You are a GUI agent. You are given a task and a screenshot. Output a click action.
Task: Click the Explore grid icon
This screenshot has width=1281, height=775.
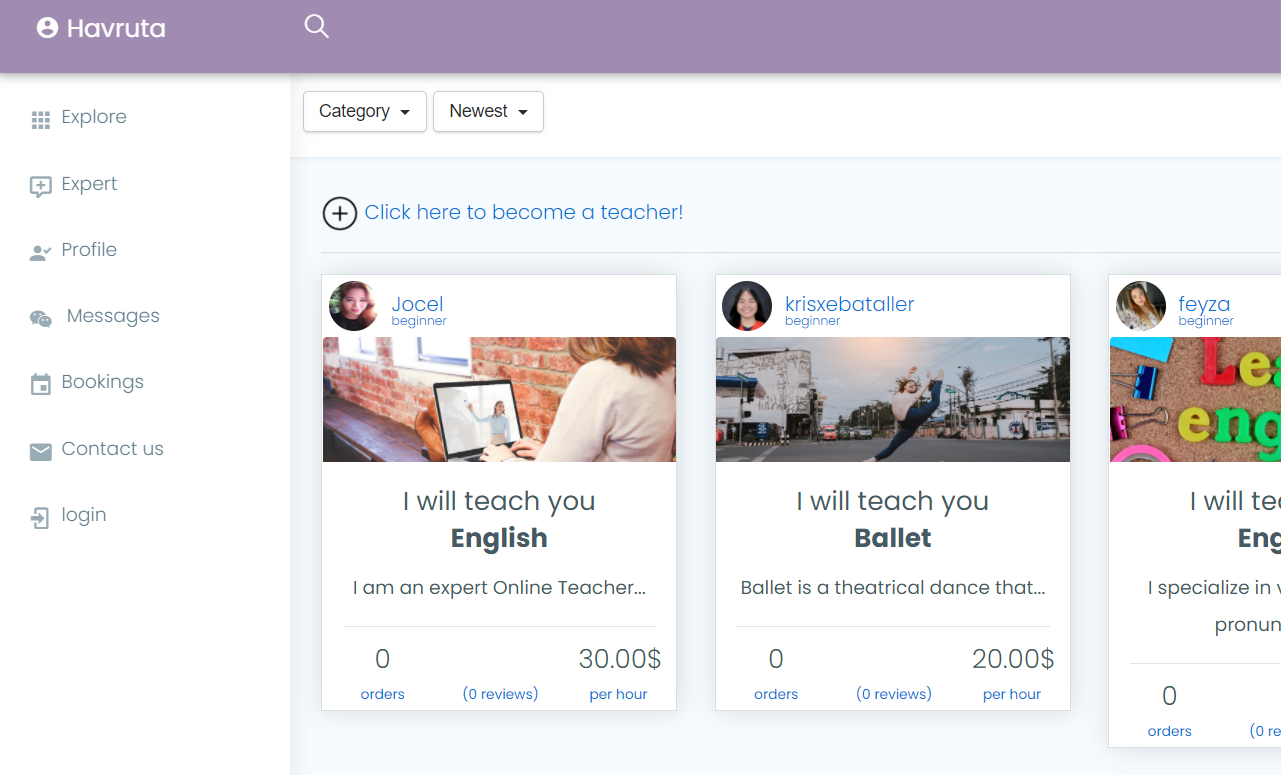pos(40,120)
